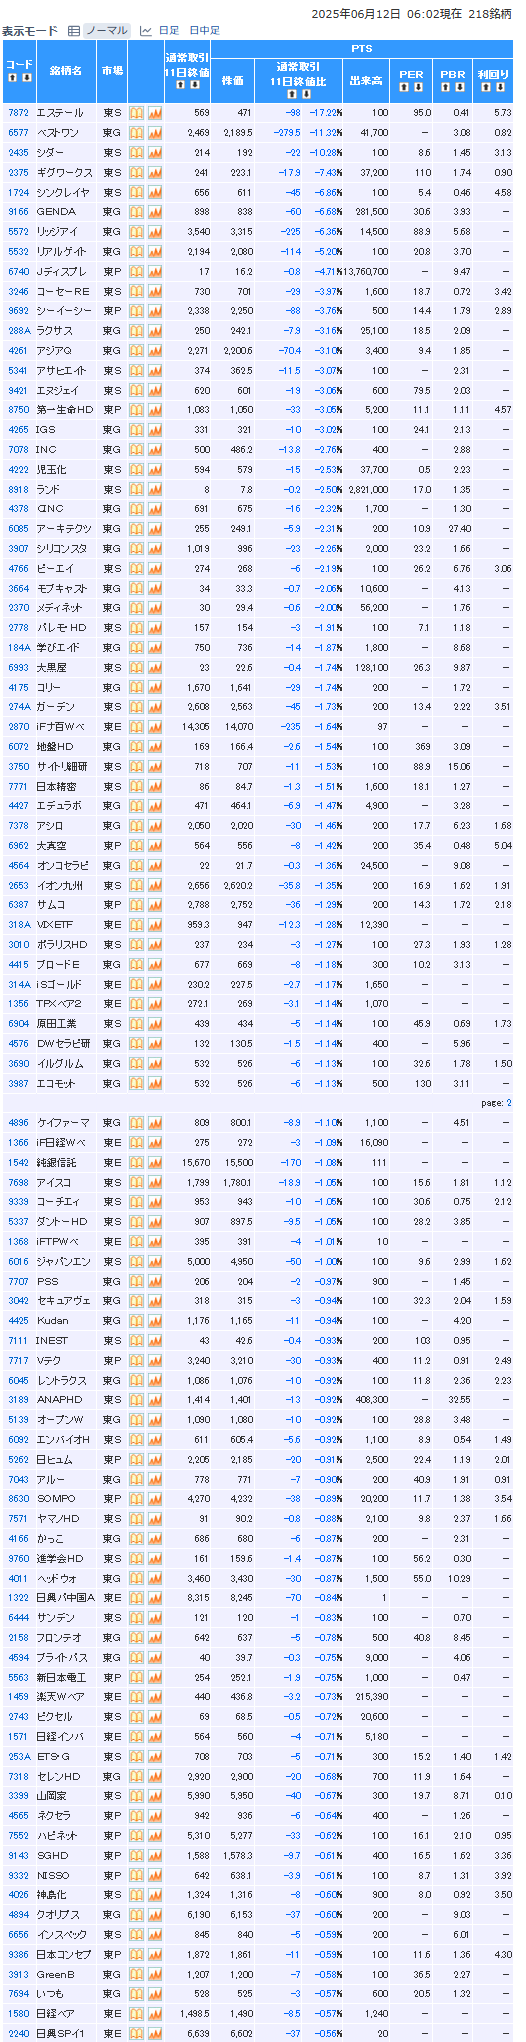Open stock code 6740 link
Viewport: 526px width, 2042px height.
click(x=18, y=272)
